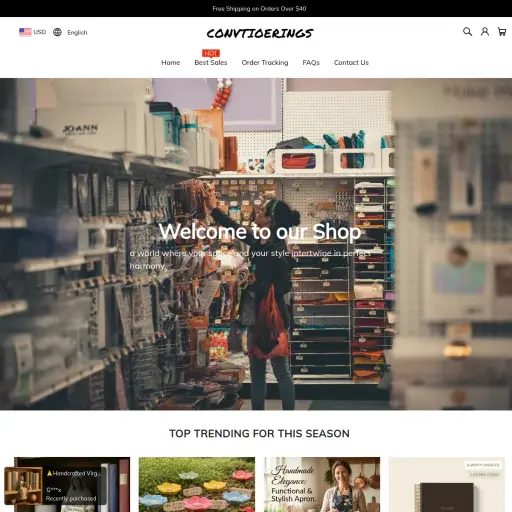512x512 pixels.
Task: Open the Contact Us link
Action: tap(351, 63)
